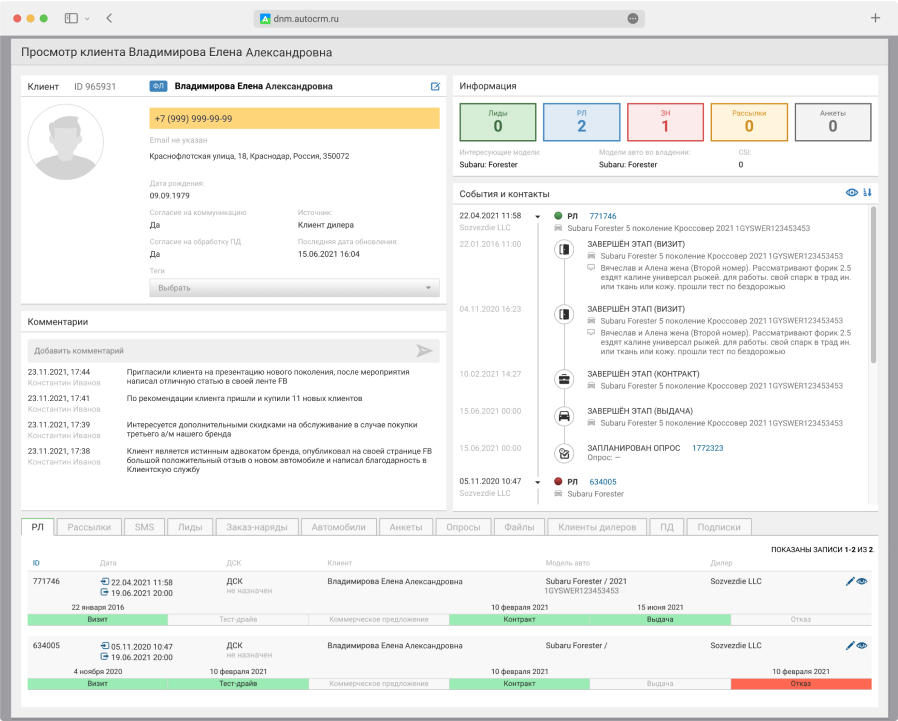Switch to the Заказ-наряды tab
The width and height of the screenshot is (898, 721).
coord(256,527)
